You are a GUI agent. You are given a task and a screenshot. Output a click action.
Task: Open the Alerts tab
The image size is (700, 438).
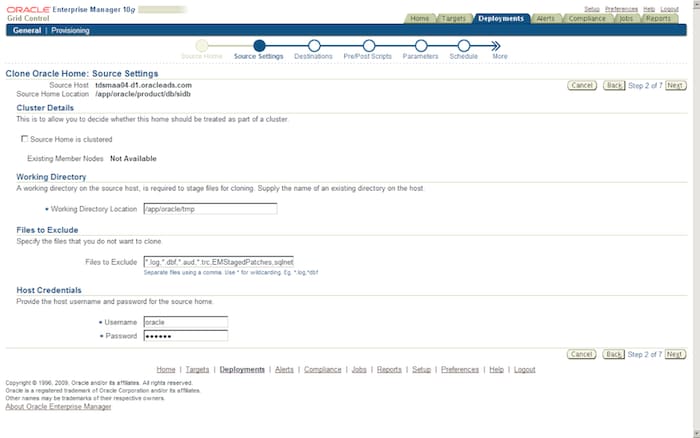(545, 18)
